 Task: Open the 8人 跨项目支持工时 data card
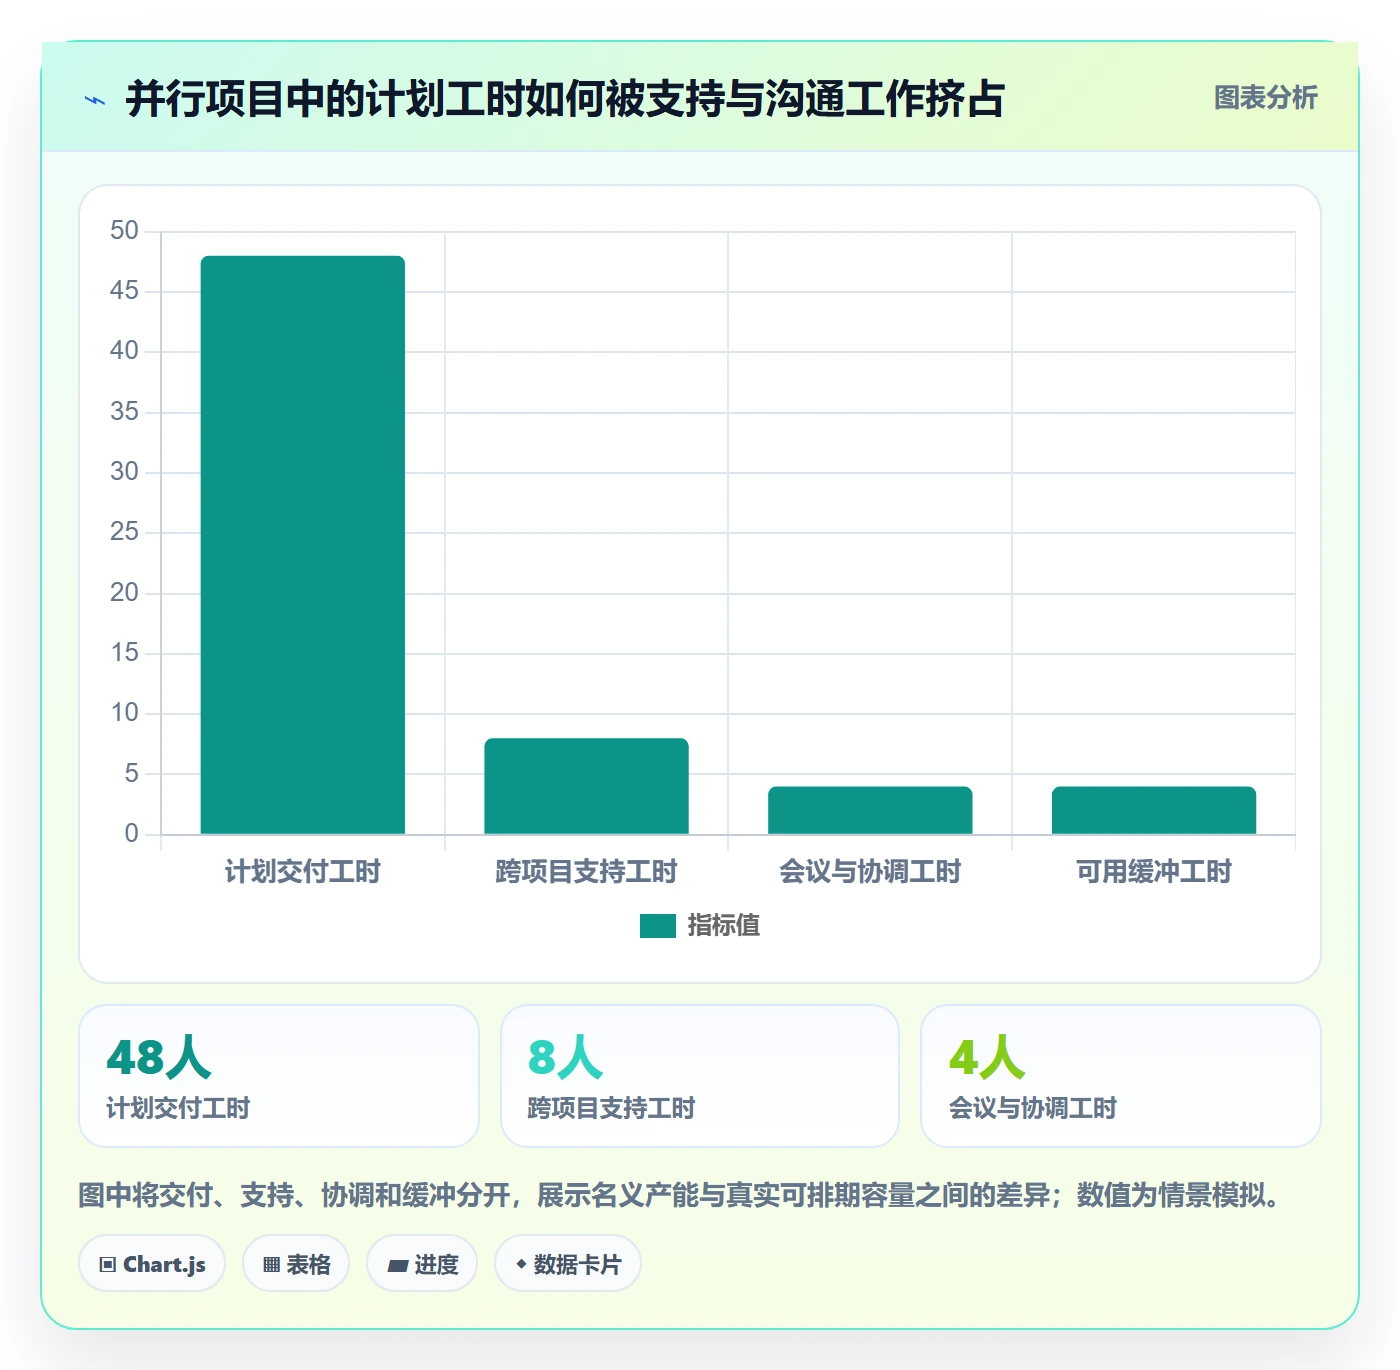click(700, 1076)
